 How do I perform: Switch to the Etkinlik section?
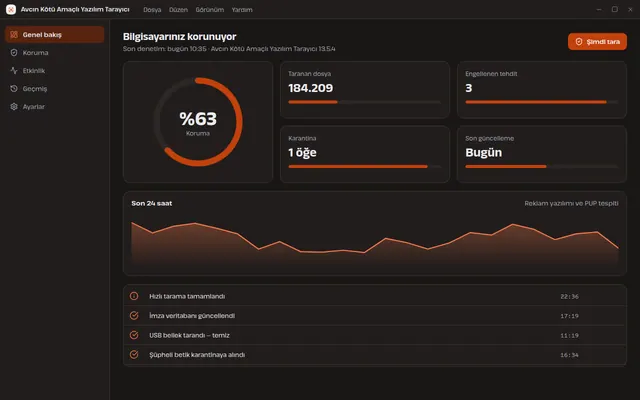click(55, 71)
